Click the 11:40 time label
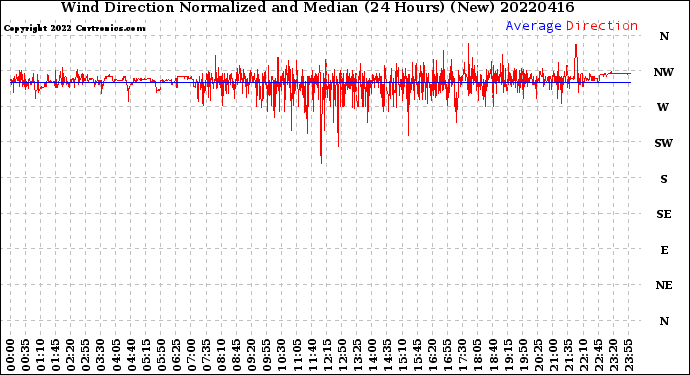Viewport: 690px width, 375px height. coord(312,355)
